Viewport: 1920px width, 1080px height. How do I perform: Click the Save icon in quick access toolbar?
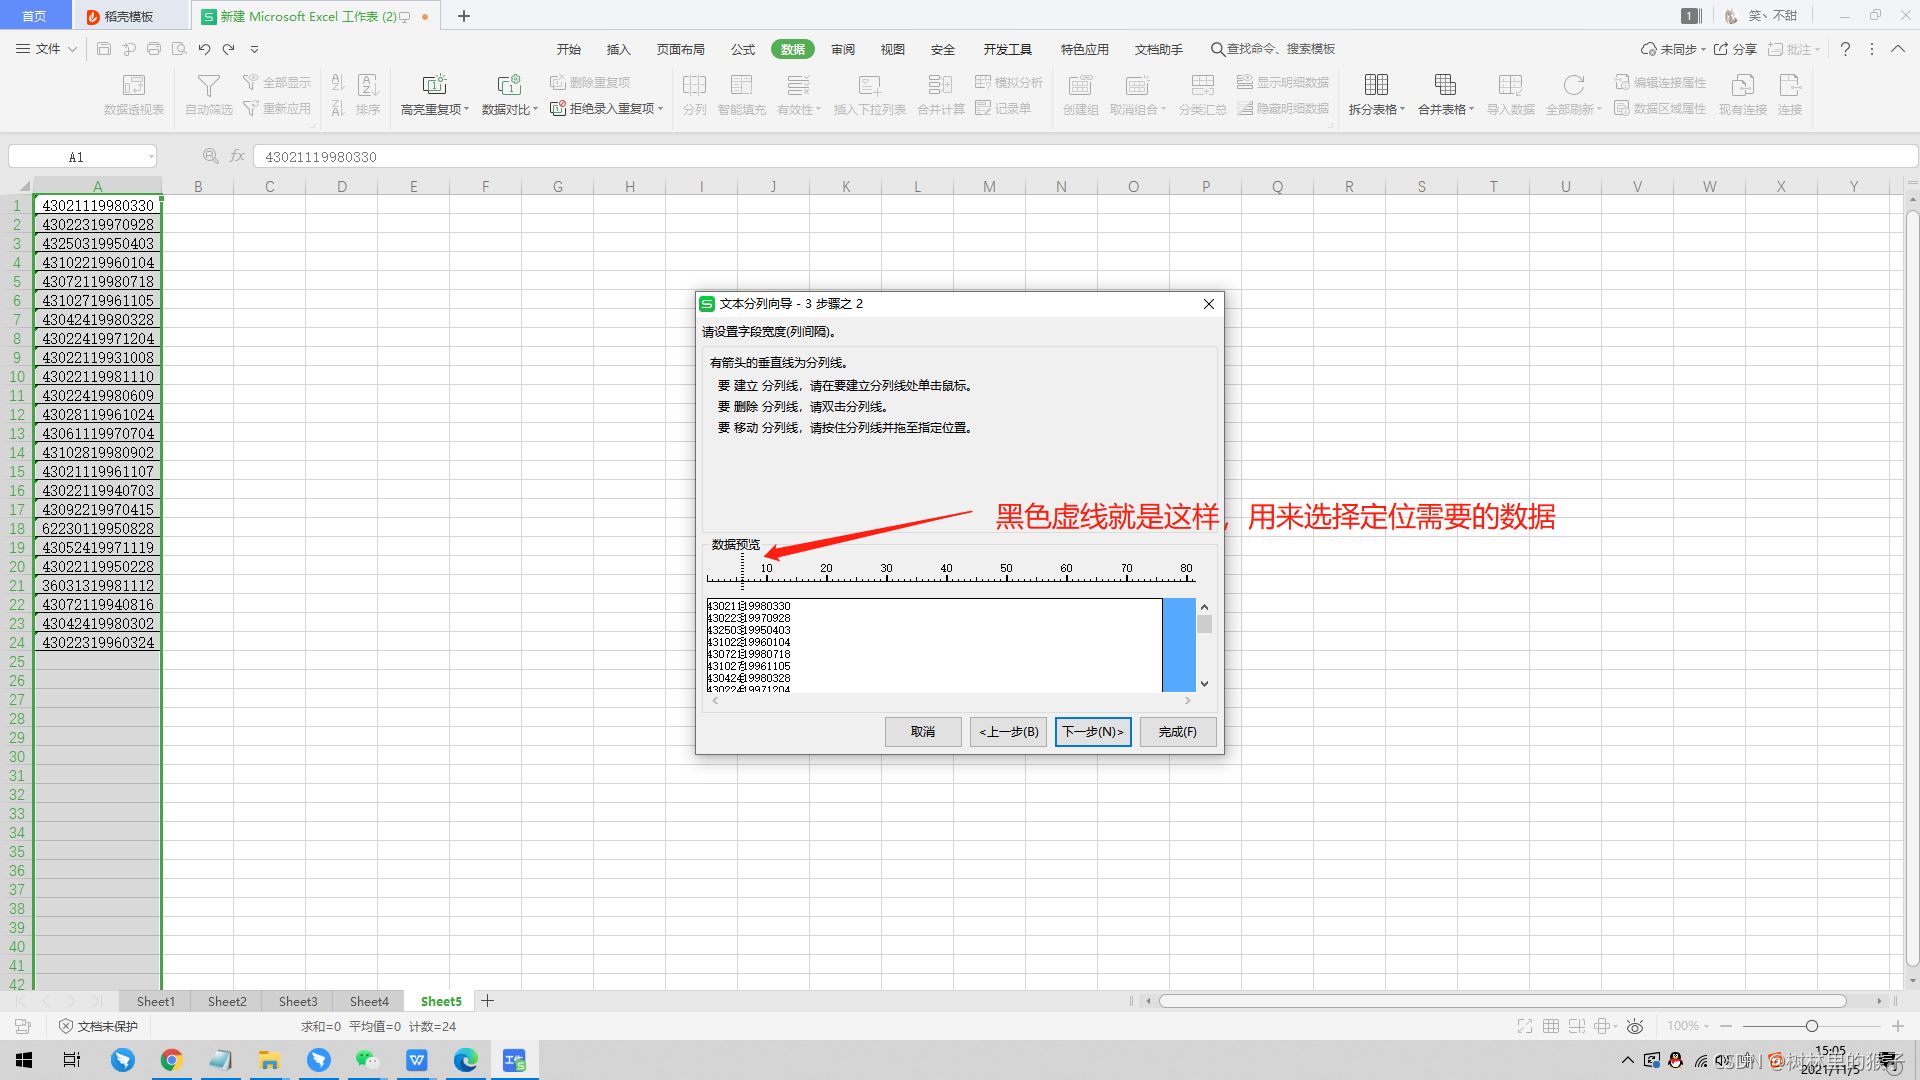click(104, 48)
